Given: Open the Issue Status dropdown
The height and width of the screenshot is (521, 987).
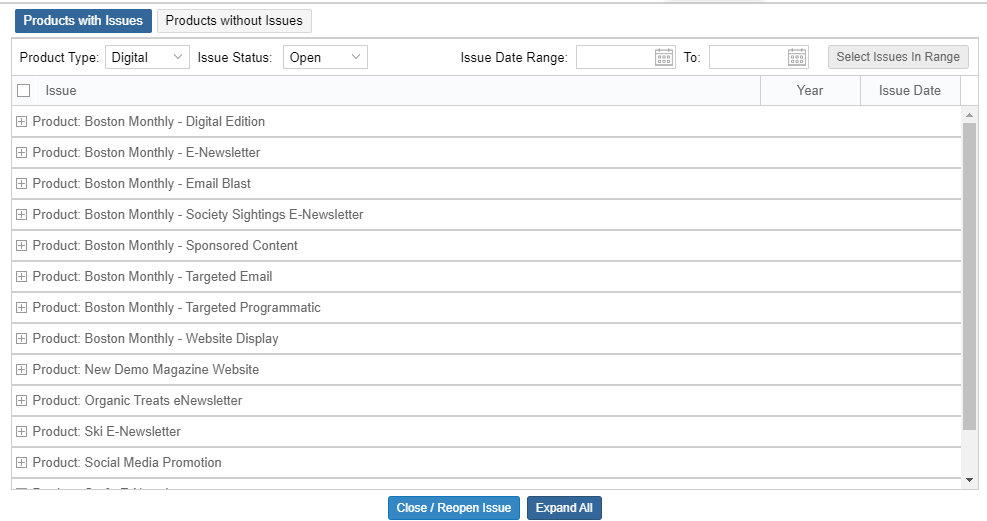Looking at the screenshot, I should pyautogui.click(x=325, y=57).
